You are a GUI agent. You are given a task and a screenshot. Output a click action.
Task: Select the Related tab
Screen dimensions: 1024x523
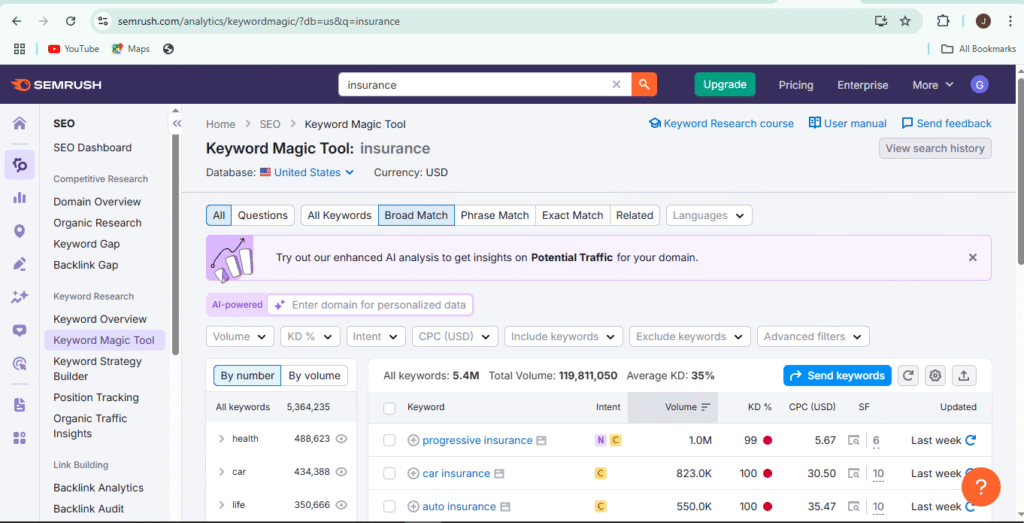[x=634, y=215]
